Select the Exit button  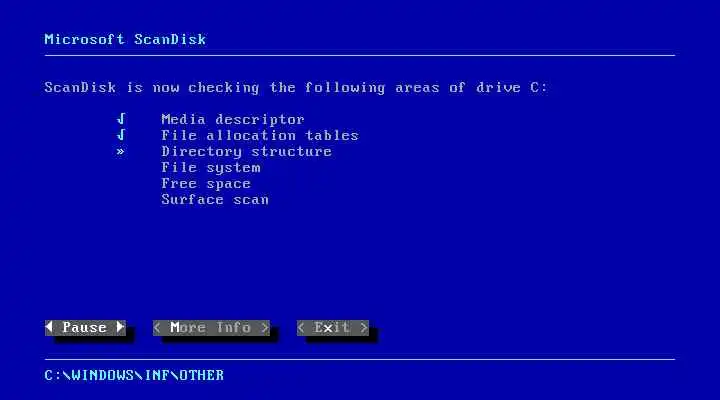(333, 328)
